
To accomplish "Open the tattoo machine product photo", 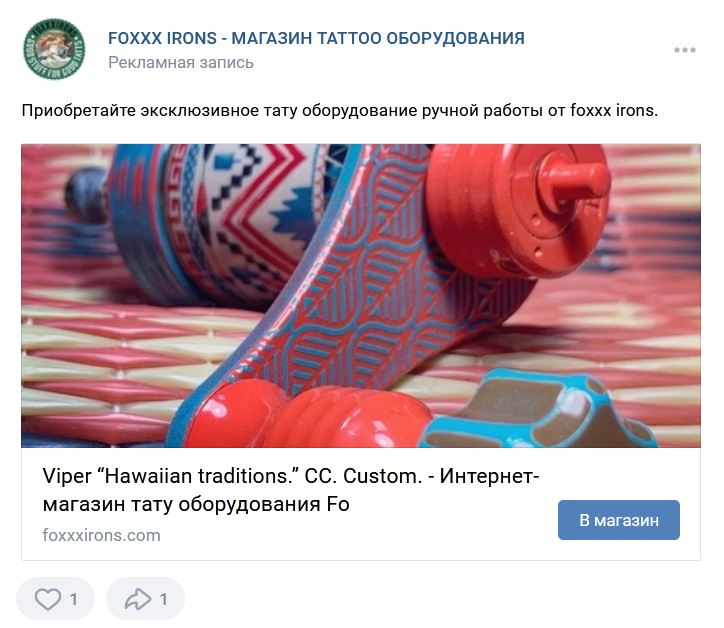I will click(361, 296).
